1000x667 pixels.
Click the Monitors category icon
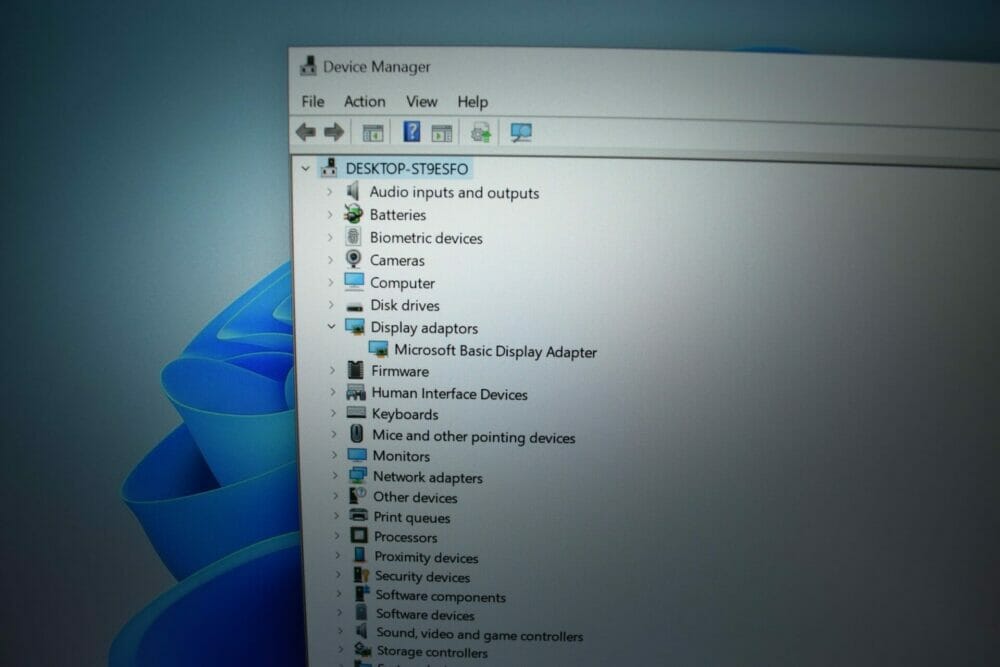(x=357, y=455)
